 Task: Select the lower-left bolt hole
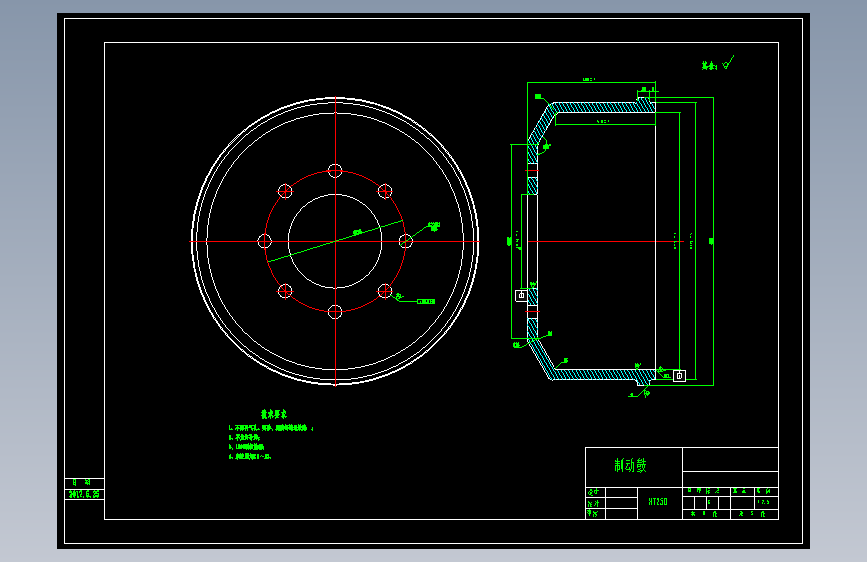tap(285, 291)
